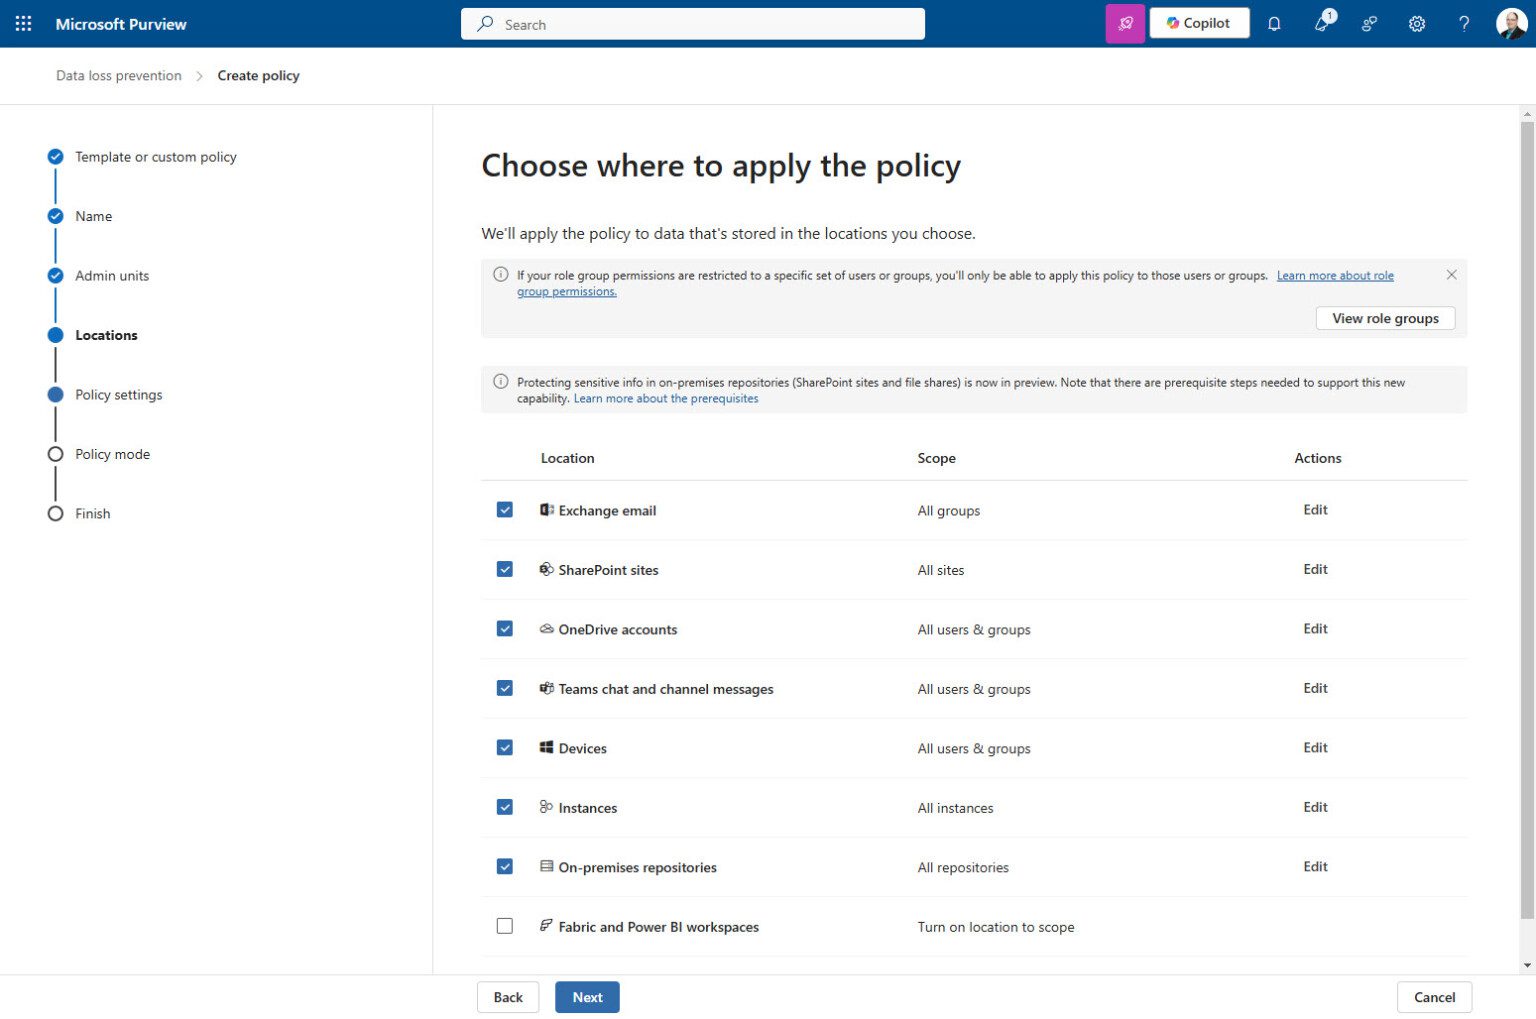Screen dimensions: 1536x1019
Task: Open the help question mark
Action: click(1463, 23)
